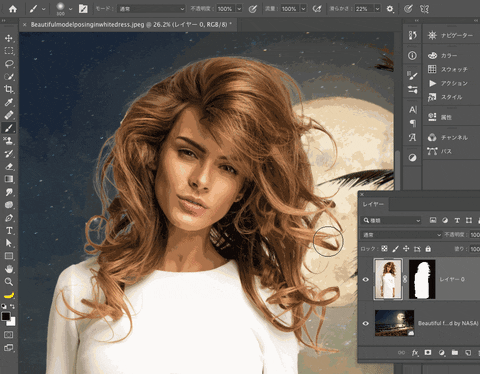This screenshot has height=374, width=480.
Task: Click the foreground black color swatch
Action: coord(6,316)
